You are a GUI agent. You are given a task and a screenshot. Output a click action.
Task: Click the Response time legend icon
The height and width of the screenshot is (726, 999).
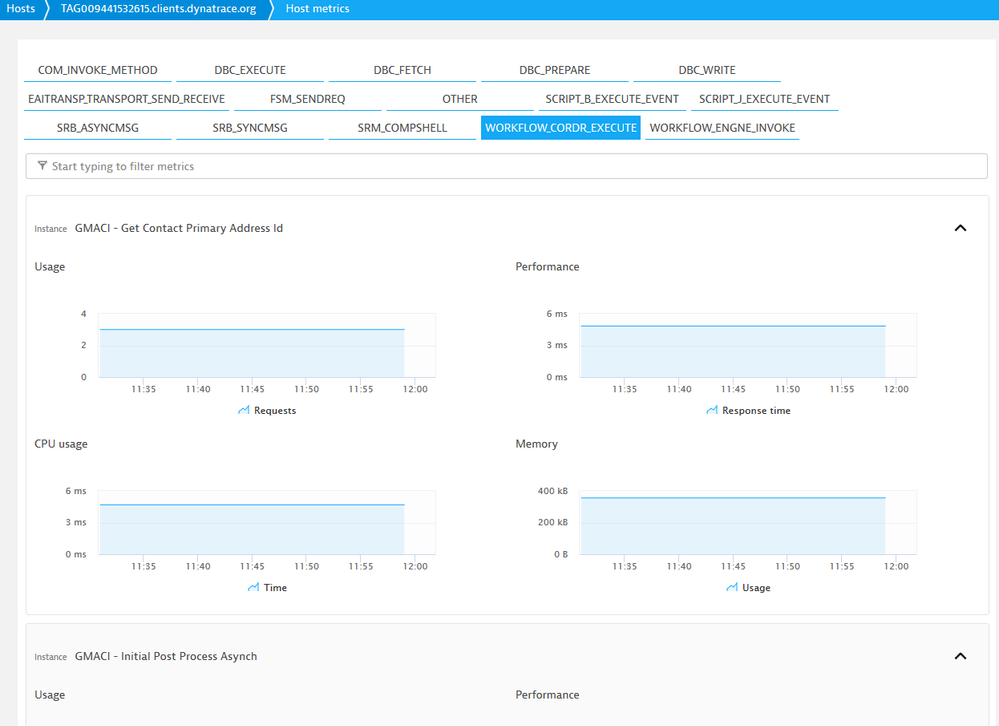(712, 410)
